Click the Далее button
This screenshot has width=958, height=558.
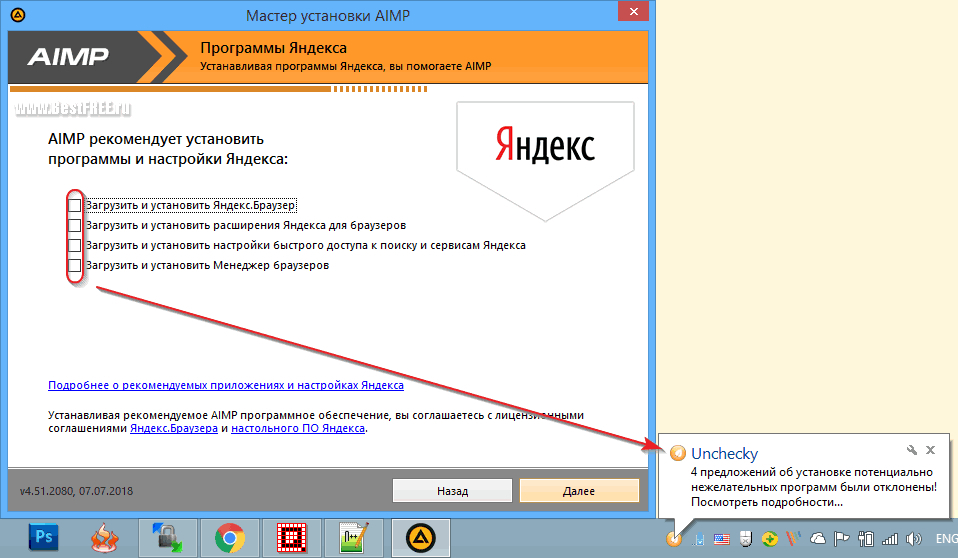pos(579,491)
